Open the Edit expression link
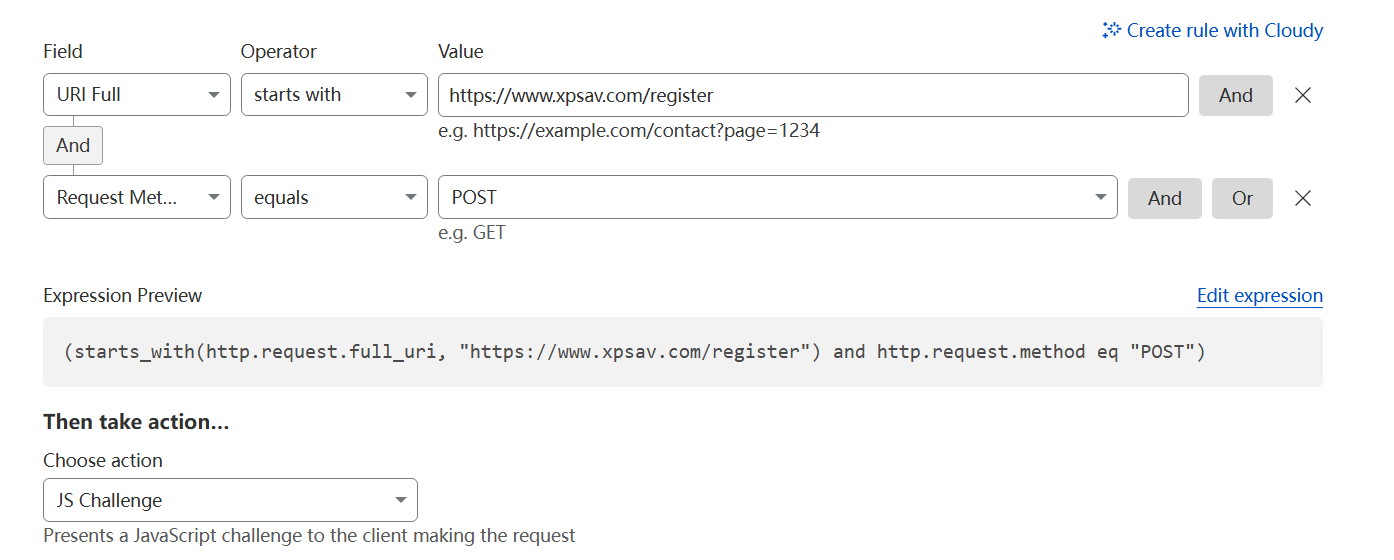Screen dimensions: 1394x560 click(x=1259, y=296)
